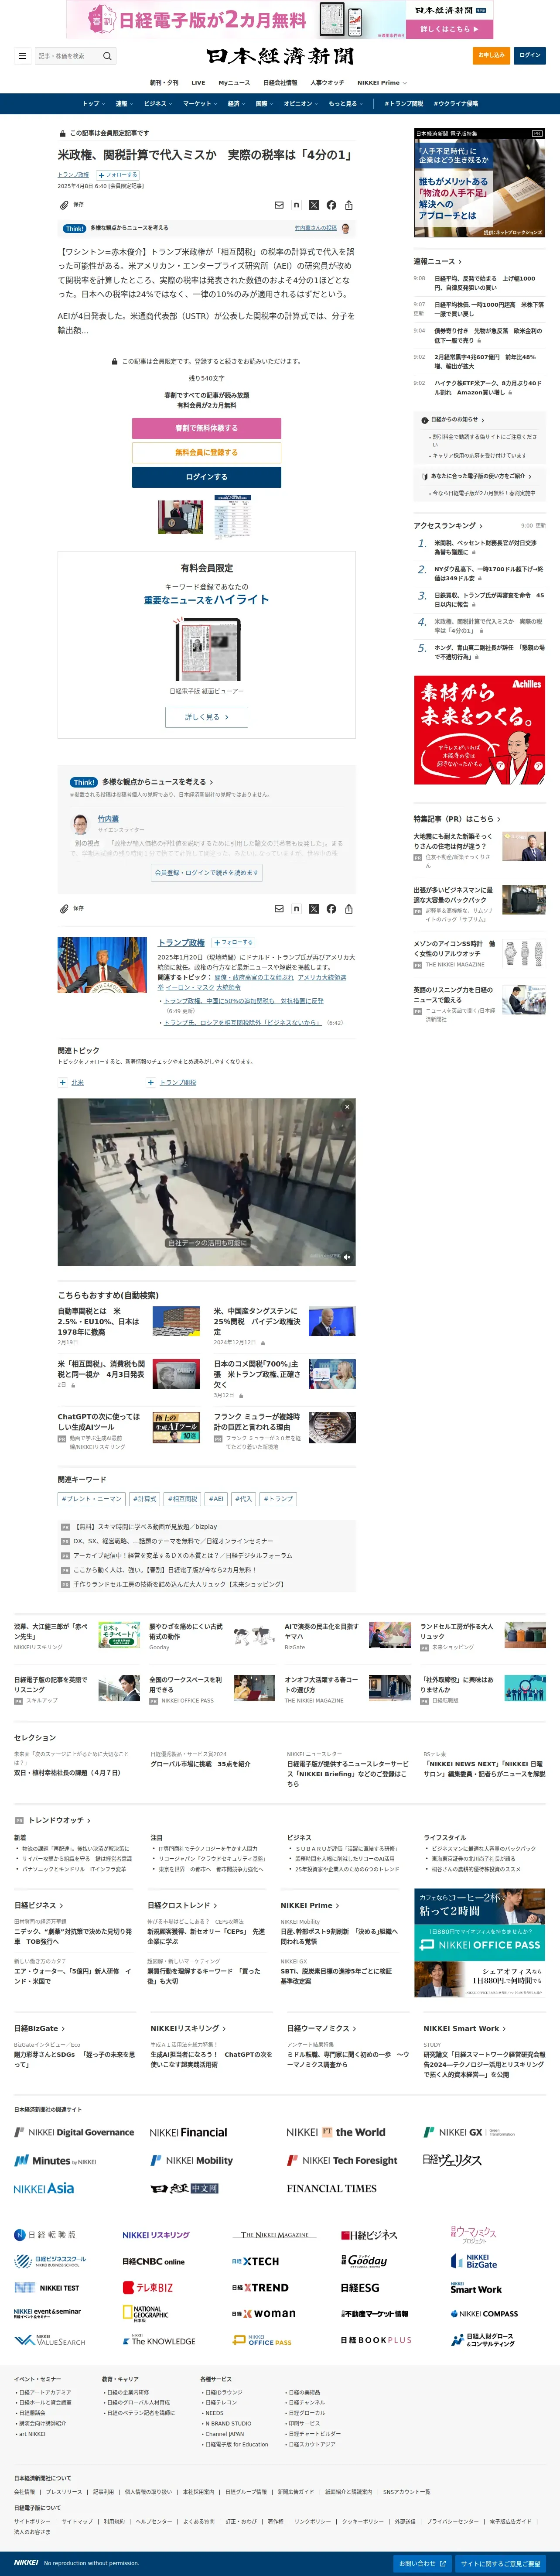Viewport: 560px width, 2576px height.
Task: Click lower share/export icon
Action: [x=349, y=909]
